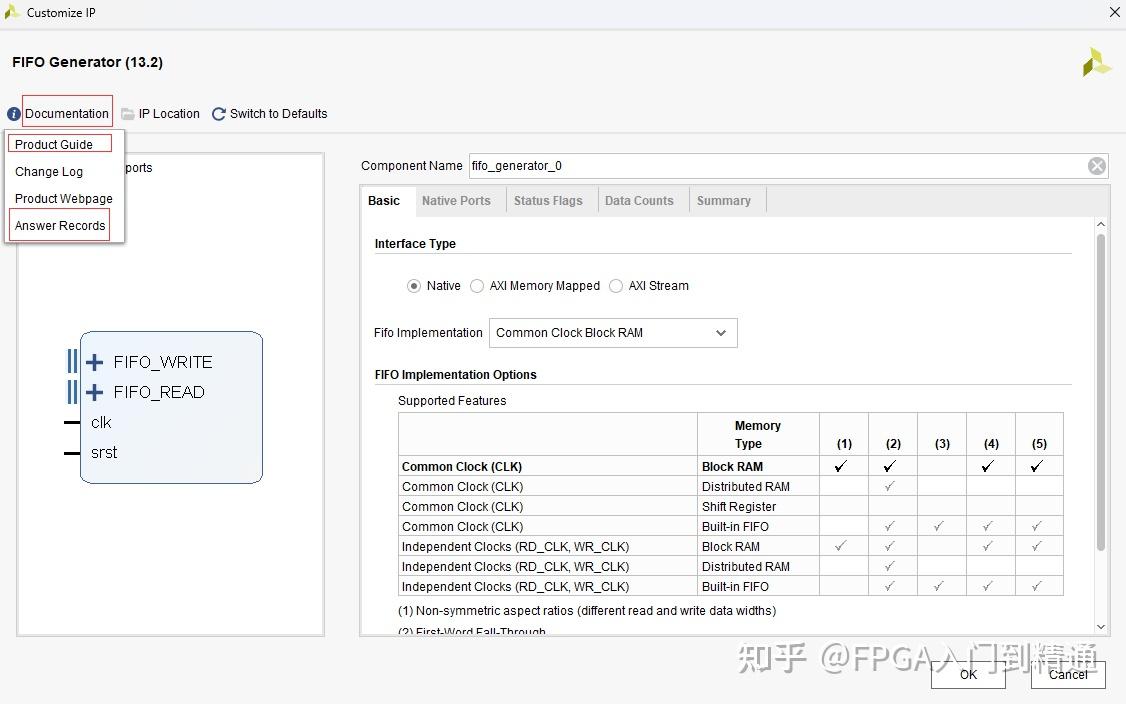Open the Documentation dropdown menu
Screen dimensions: 1126x704
coord(66,113)
